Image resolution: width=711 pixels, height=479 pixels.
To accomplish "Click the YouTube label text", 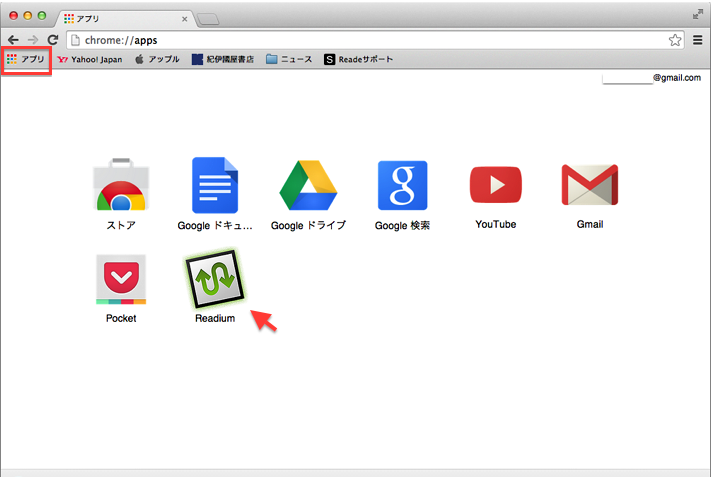I will pos(496,224).
